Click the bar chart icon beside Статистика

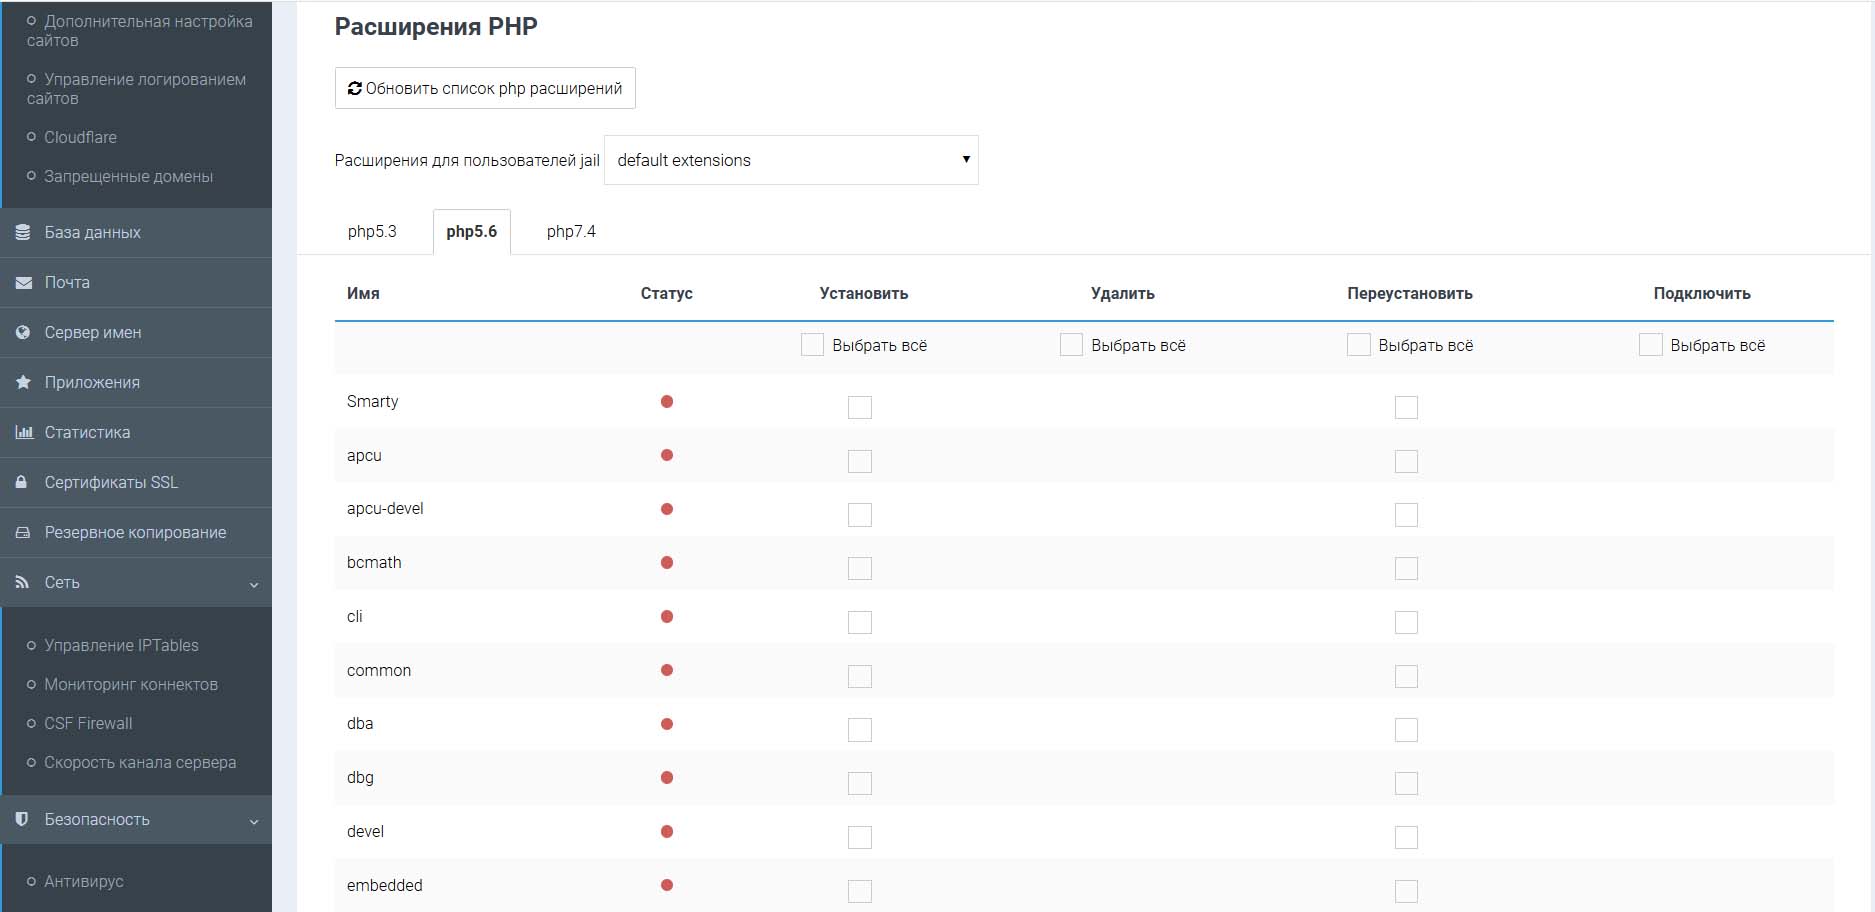tap(23, 432)
